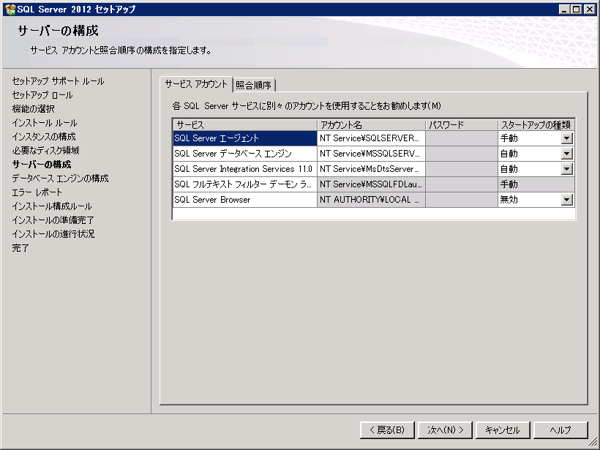Click インスタンスの構成 step in sidebar

coord(44,137)
